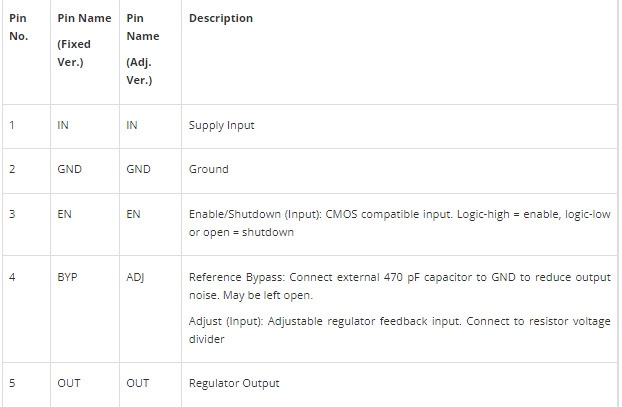This screenshot has width=622, height=407.
Task: Click the 'Description' column header
Action: coord(220,18)
